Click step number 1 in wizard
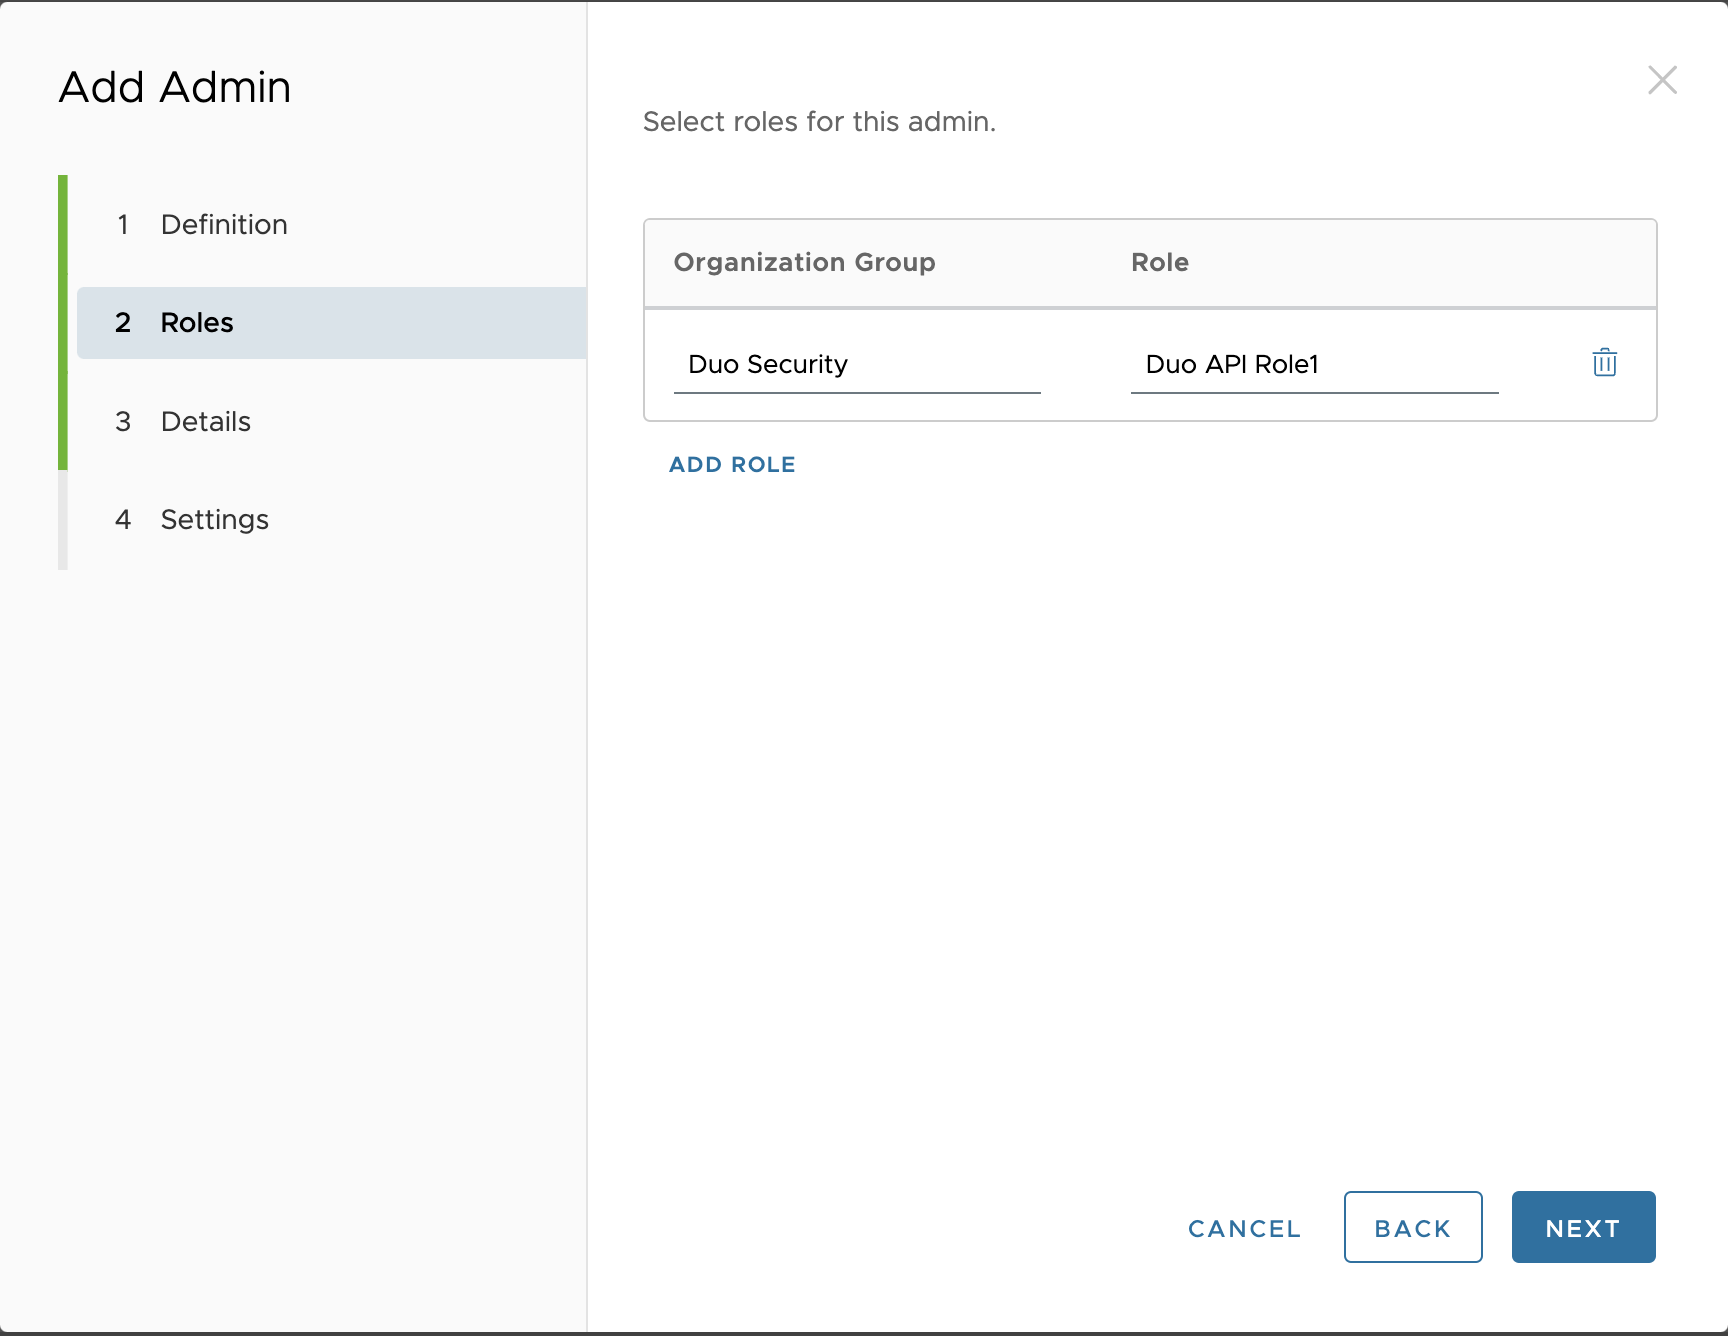This screenshot has width=1728, height=1336. pyautogui.click(x=123, y=225)
